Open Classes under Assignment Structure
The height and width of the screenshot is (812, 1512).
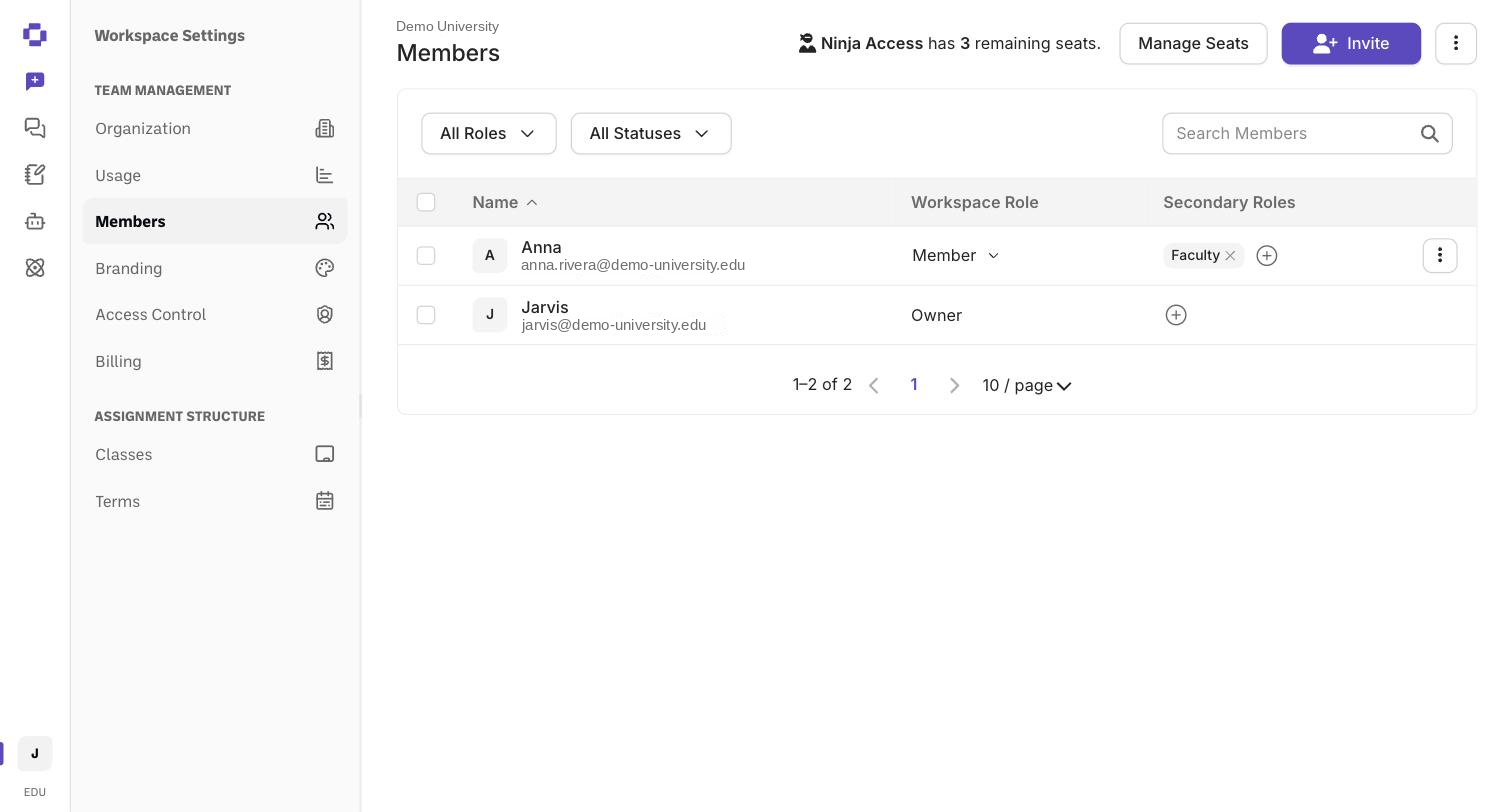pyautogui.click(x=215, y=454)
